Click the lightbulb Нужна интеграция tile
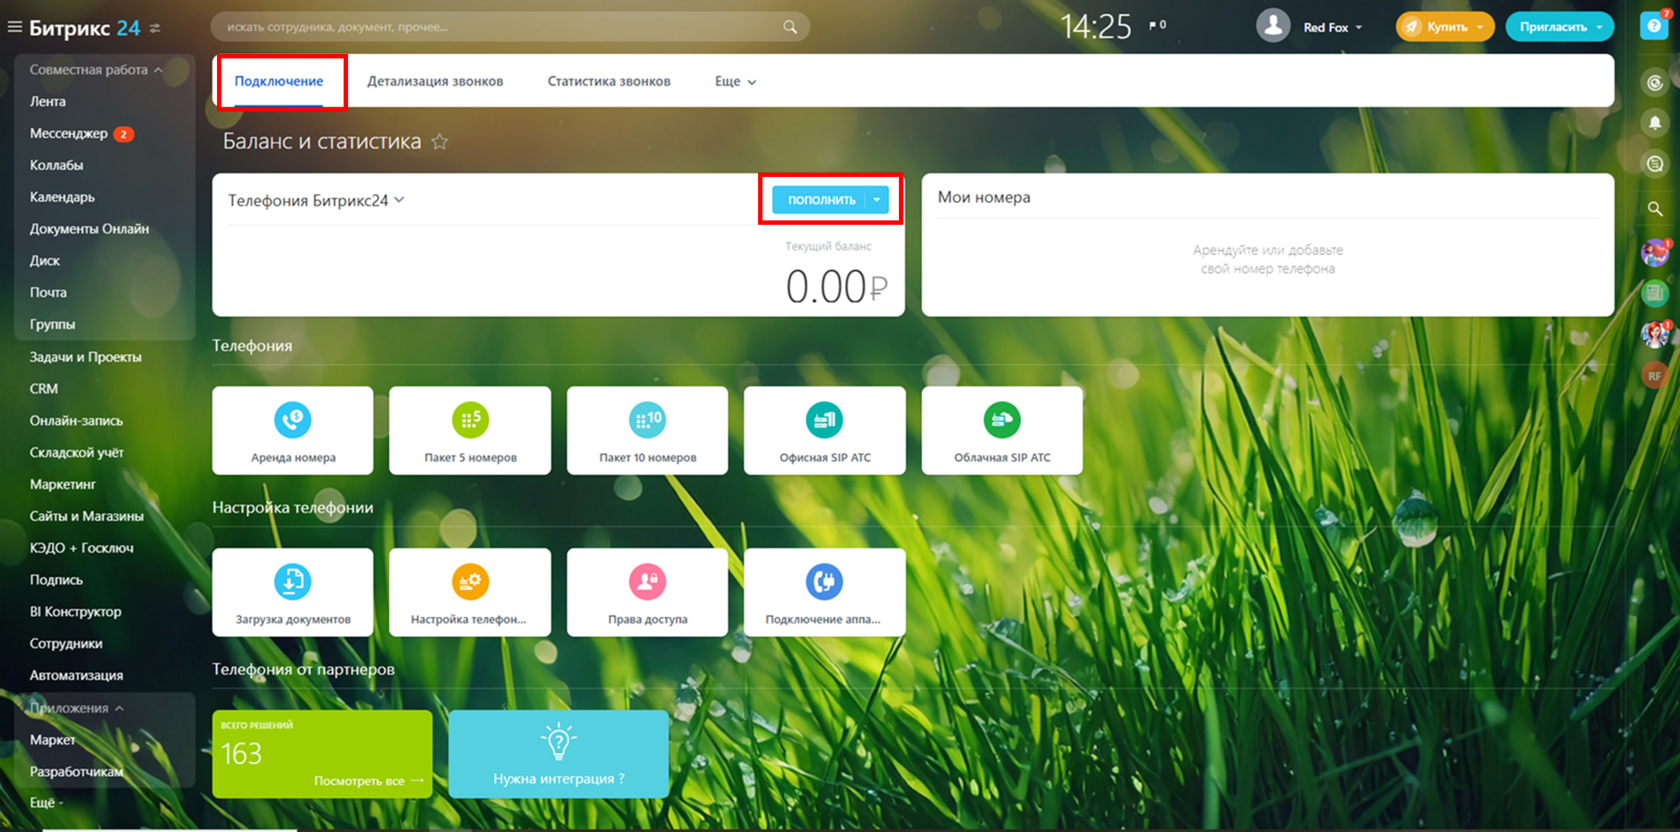The width and height of the screenshot is (1680, 832). coord(558,754)
